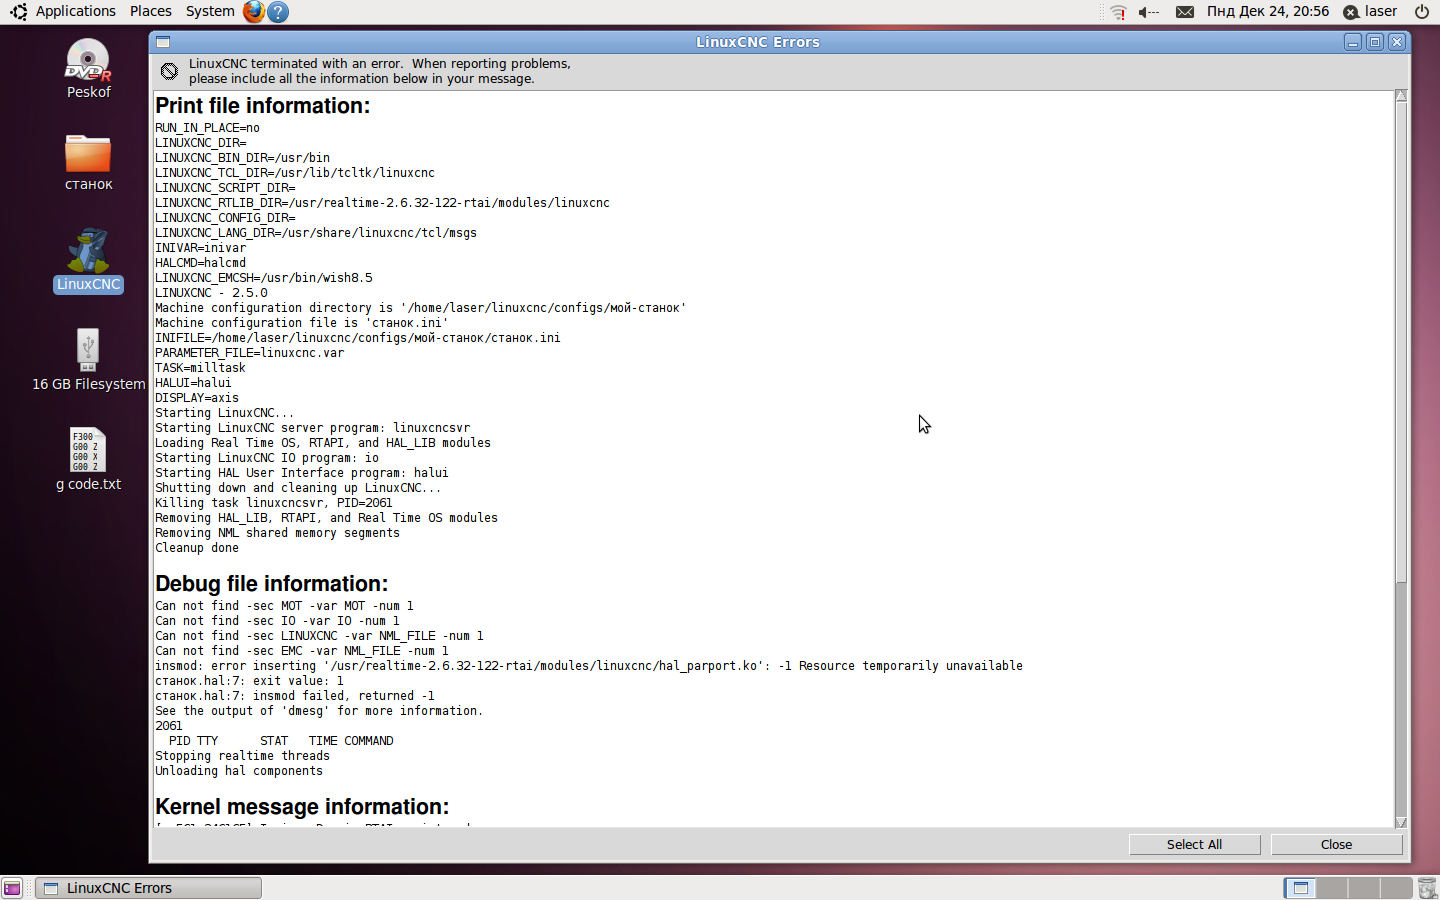This screenshot has width=1440, height=900.
Task: Launch Firefox from the top panel
Action: pos(254,12)
